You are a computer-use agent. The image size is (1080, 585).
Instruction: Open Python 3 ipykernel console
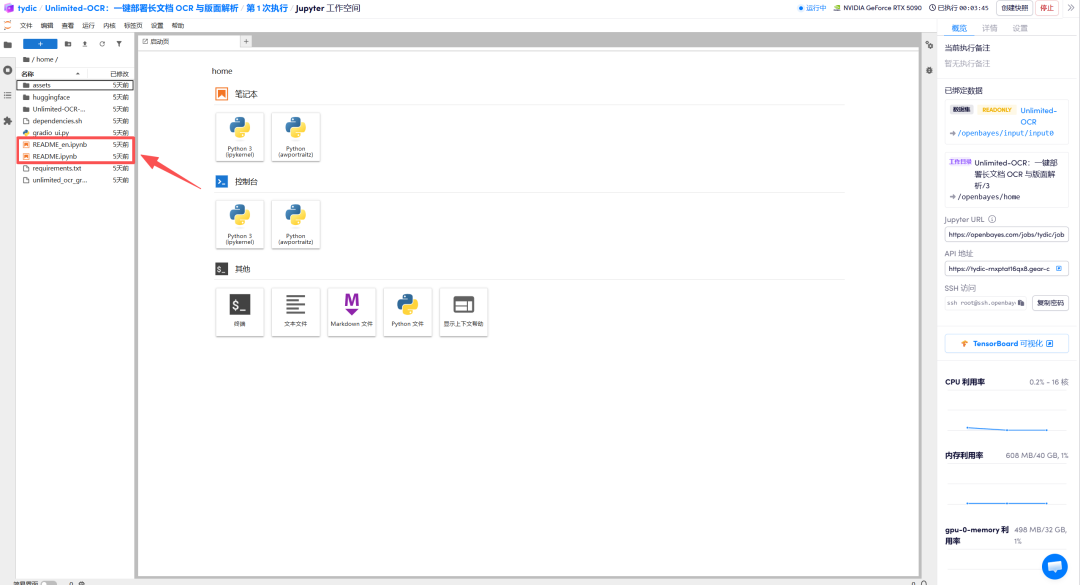[x=240, y=225]
